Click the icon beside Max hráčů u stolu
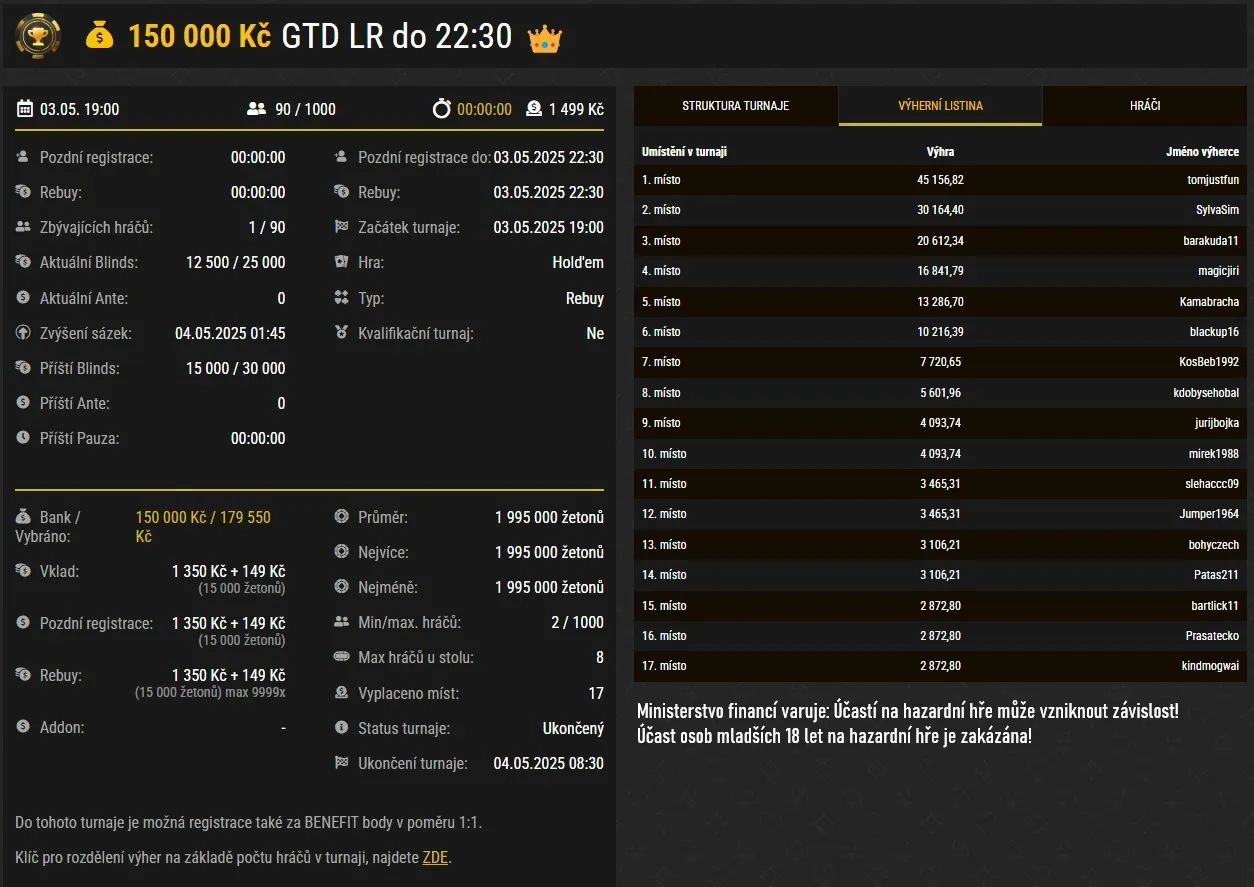1254x887 pixels. coord(342,657)
